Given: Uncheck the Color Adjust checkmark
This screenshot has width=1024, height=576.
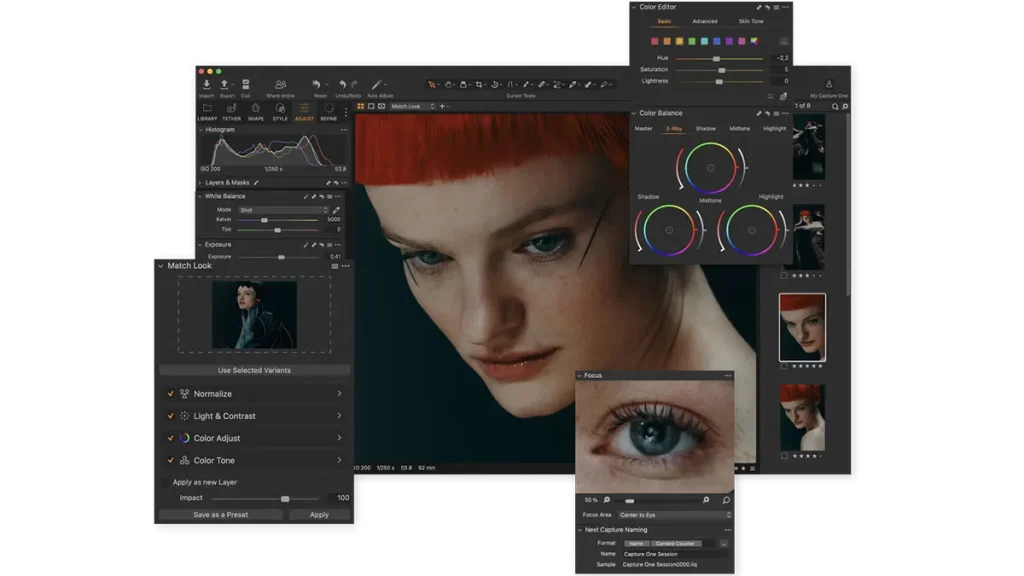Looking at the screenshot, I should (170, 438).
